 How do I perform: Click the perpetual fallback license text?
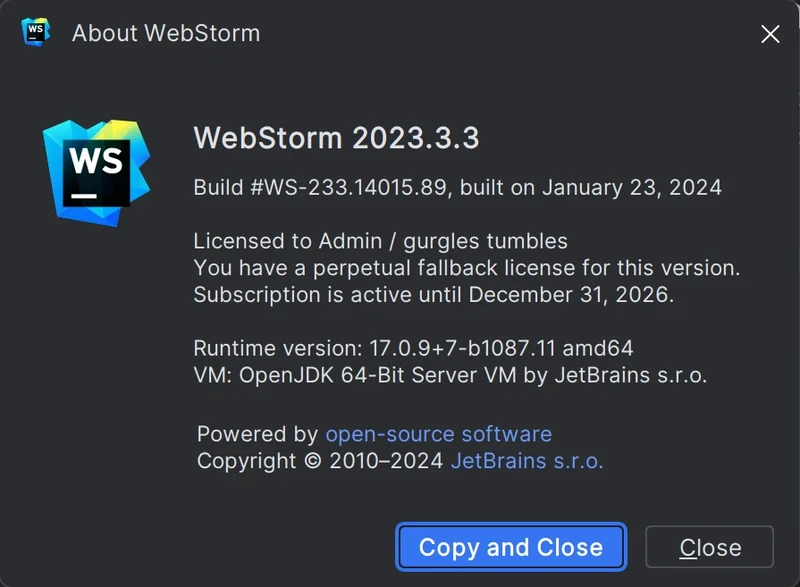click(x=466, y=268)
